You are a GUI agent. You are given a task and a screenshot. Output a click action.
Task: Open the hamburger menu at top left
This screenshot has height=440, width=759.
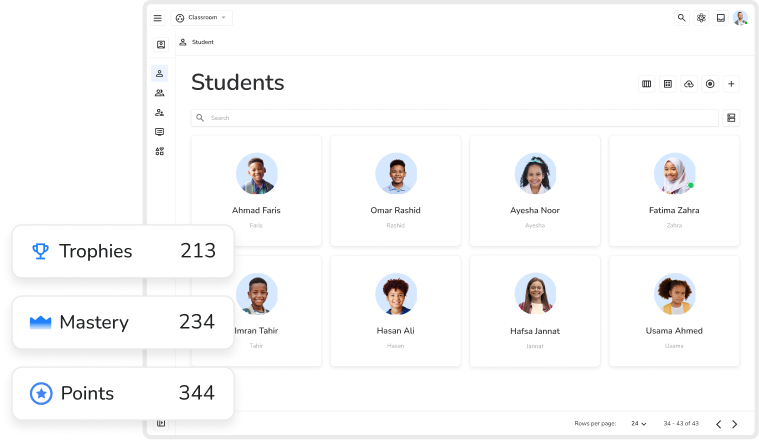pyautogui.click(x=157, y=18)
